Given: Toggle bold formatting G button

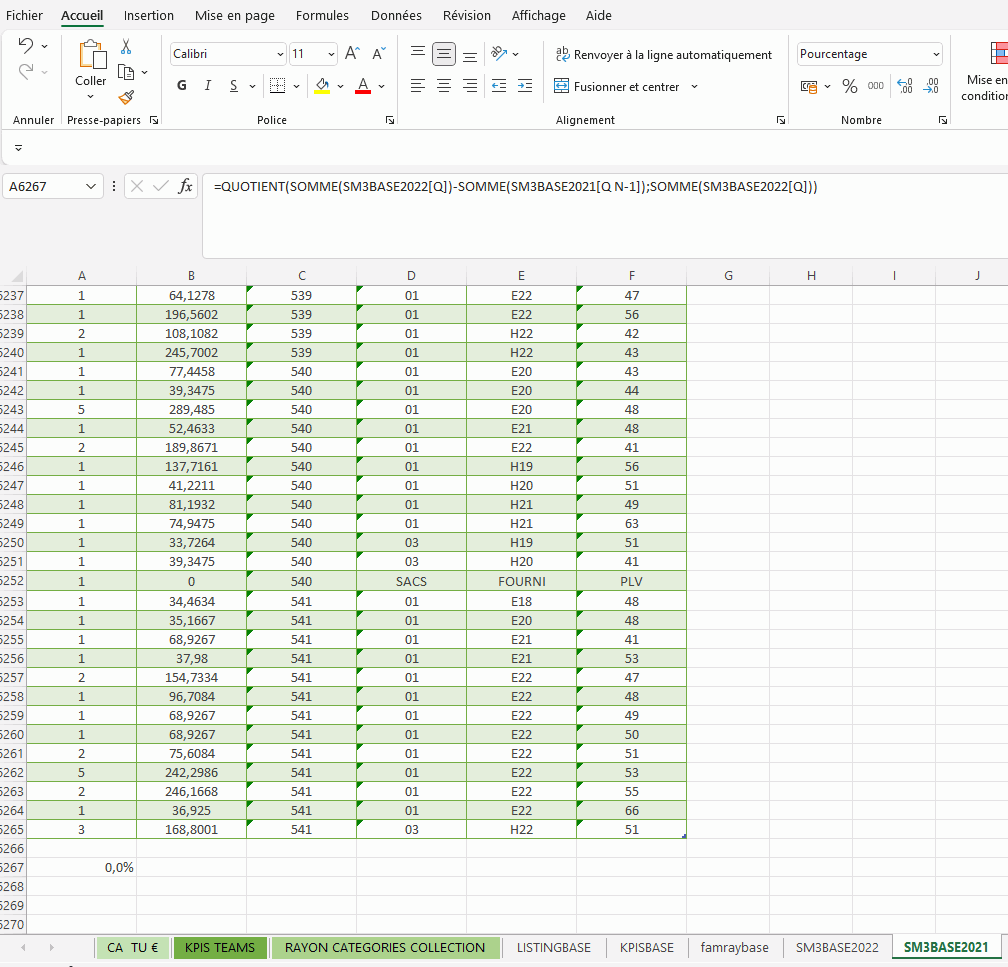Looking at the screenshot, I should (x=182, y=86).
